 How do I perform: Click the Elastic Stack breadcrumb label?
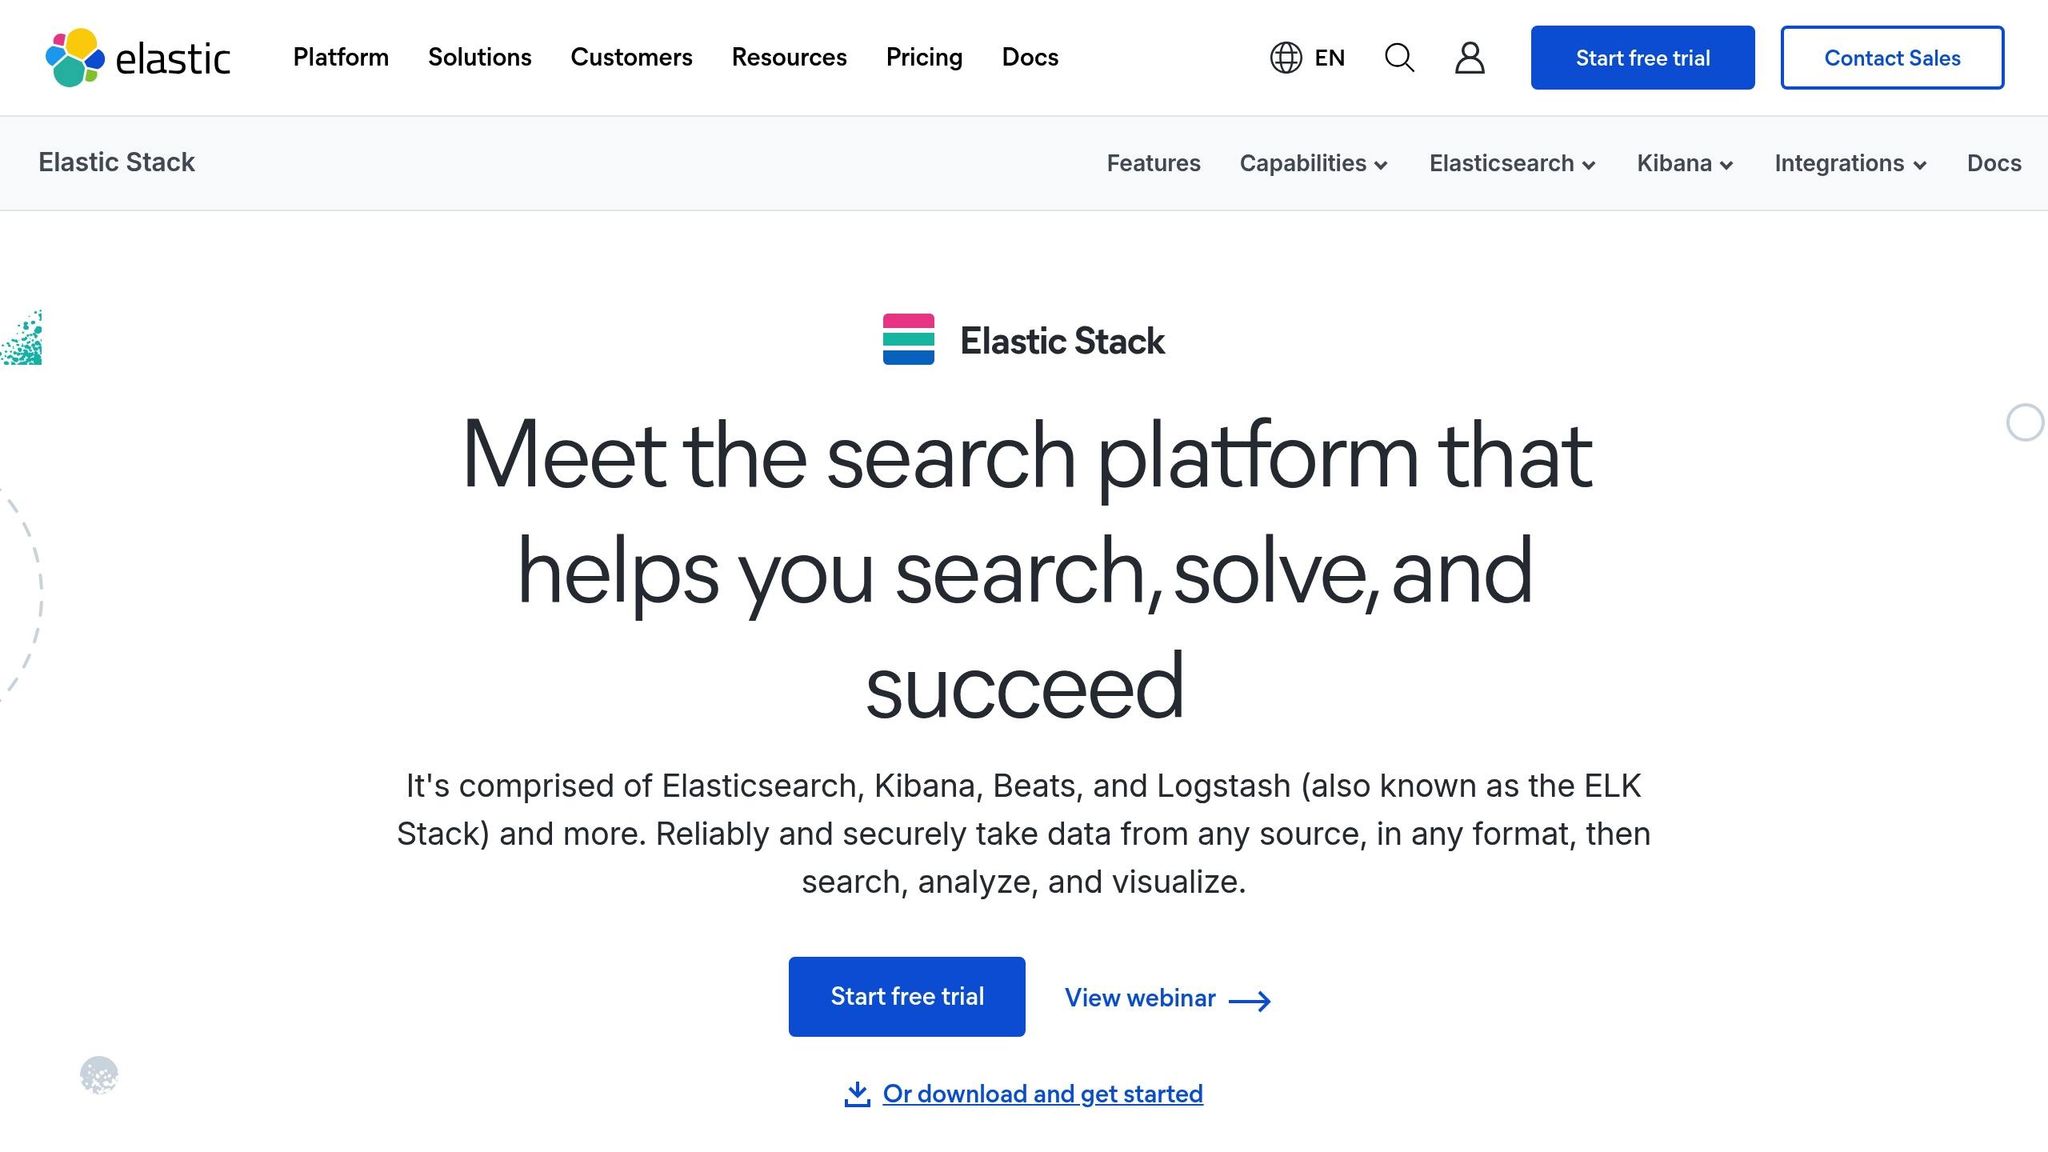click(x=117, y=162)
